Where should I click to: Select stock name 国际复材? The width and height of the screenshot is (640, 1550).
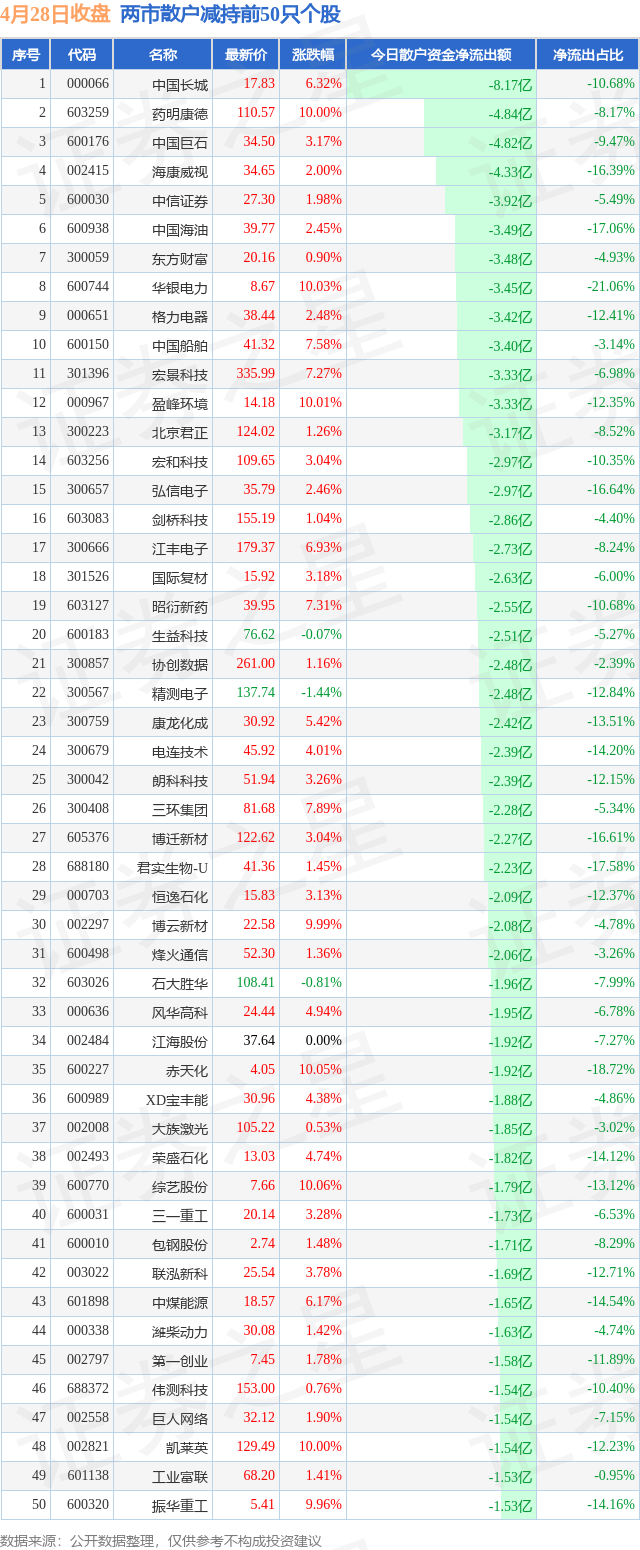(x=181, y=577)
